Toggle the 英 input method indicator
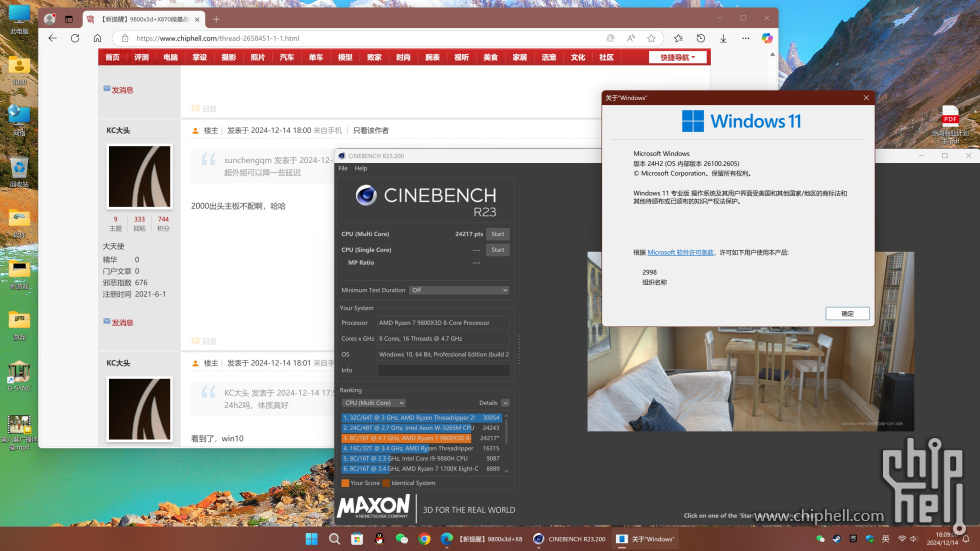 pyautogui.click(x=886, y=539)
